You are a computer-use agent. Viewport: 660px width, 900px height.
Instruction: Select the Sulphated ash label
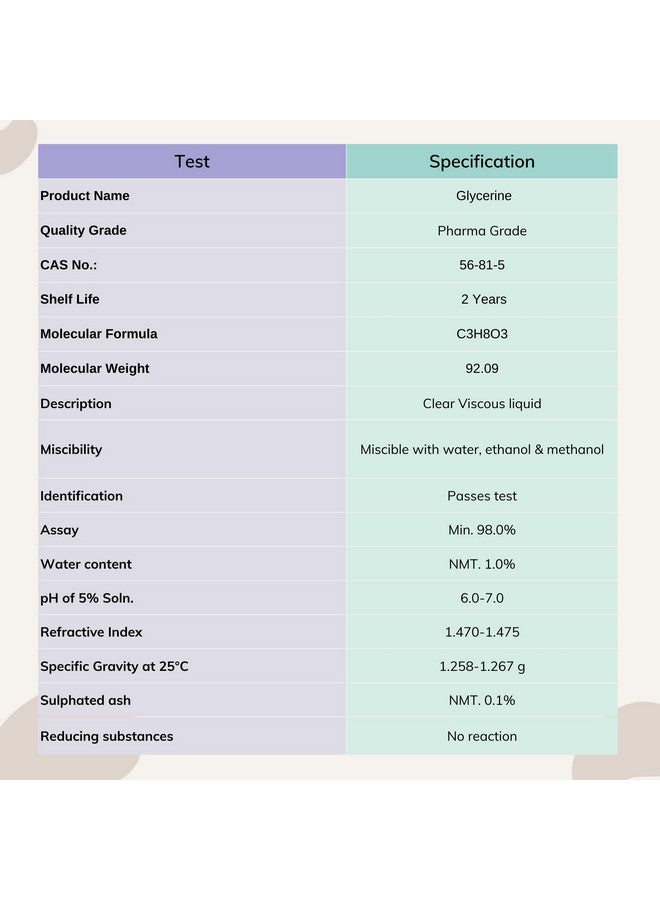point(85,700)
